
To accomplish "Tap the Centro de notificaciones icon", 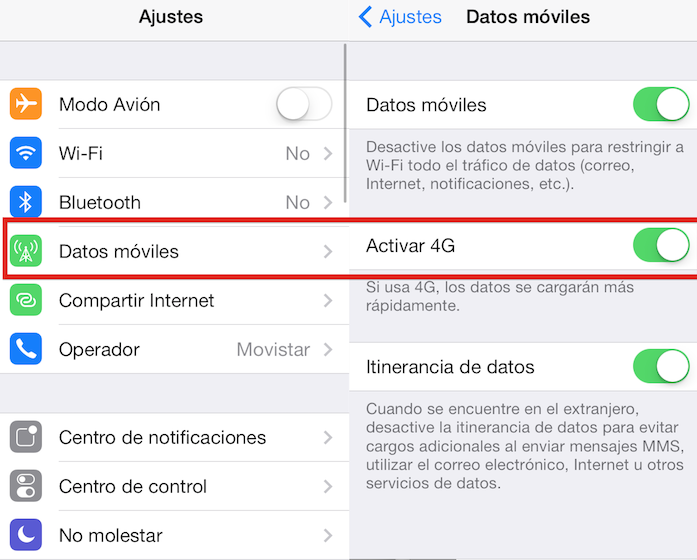I will coord(26,437).
